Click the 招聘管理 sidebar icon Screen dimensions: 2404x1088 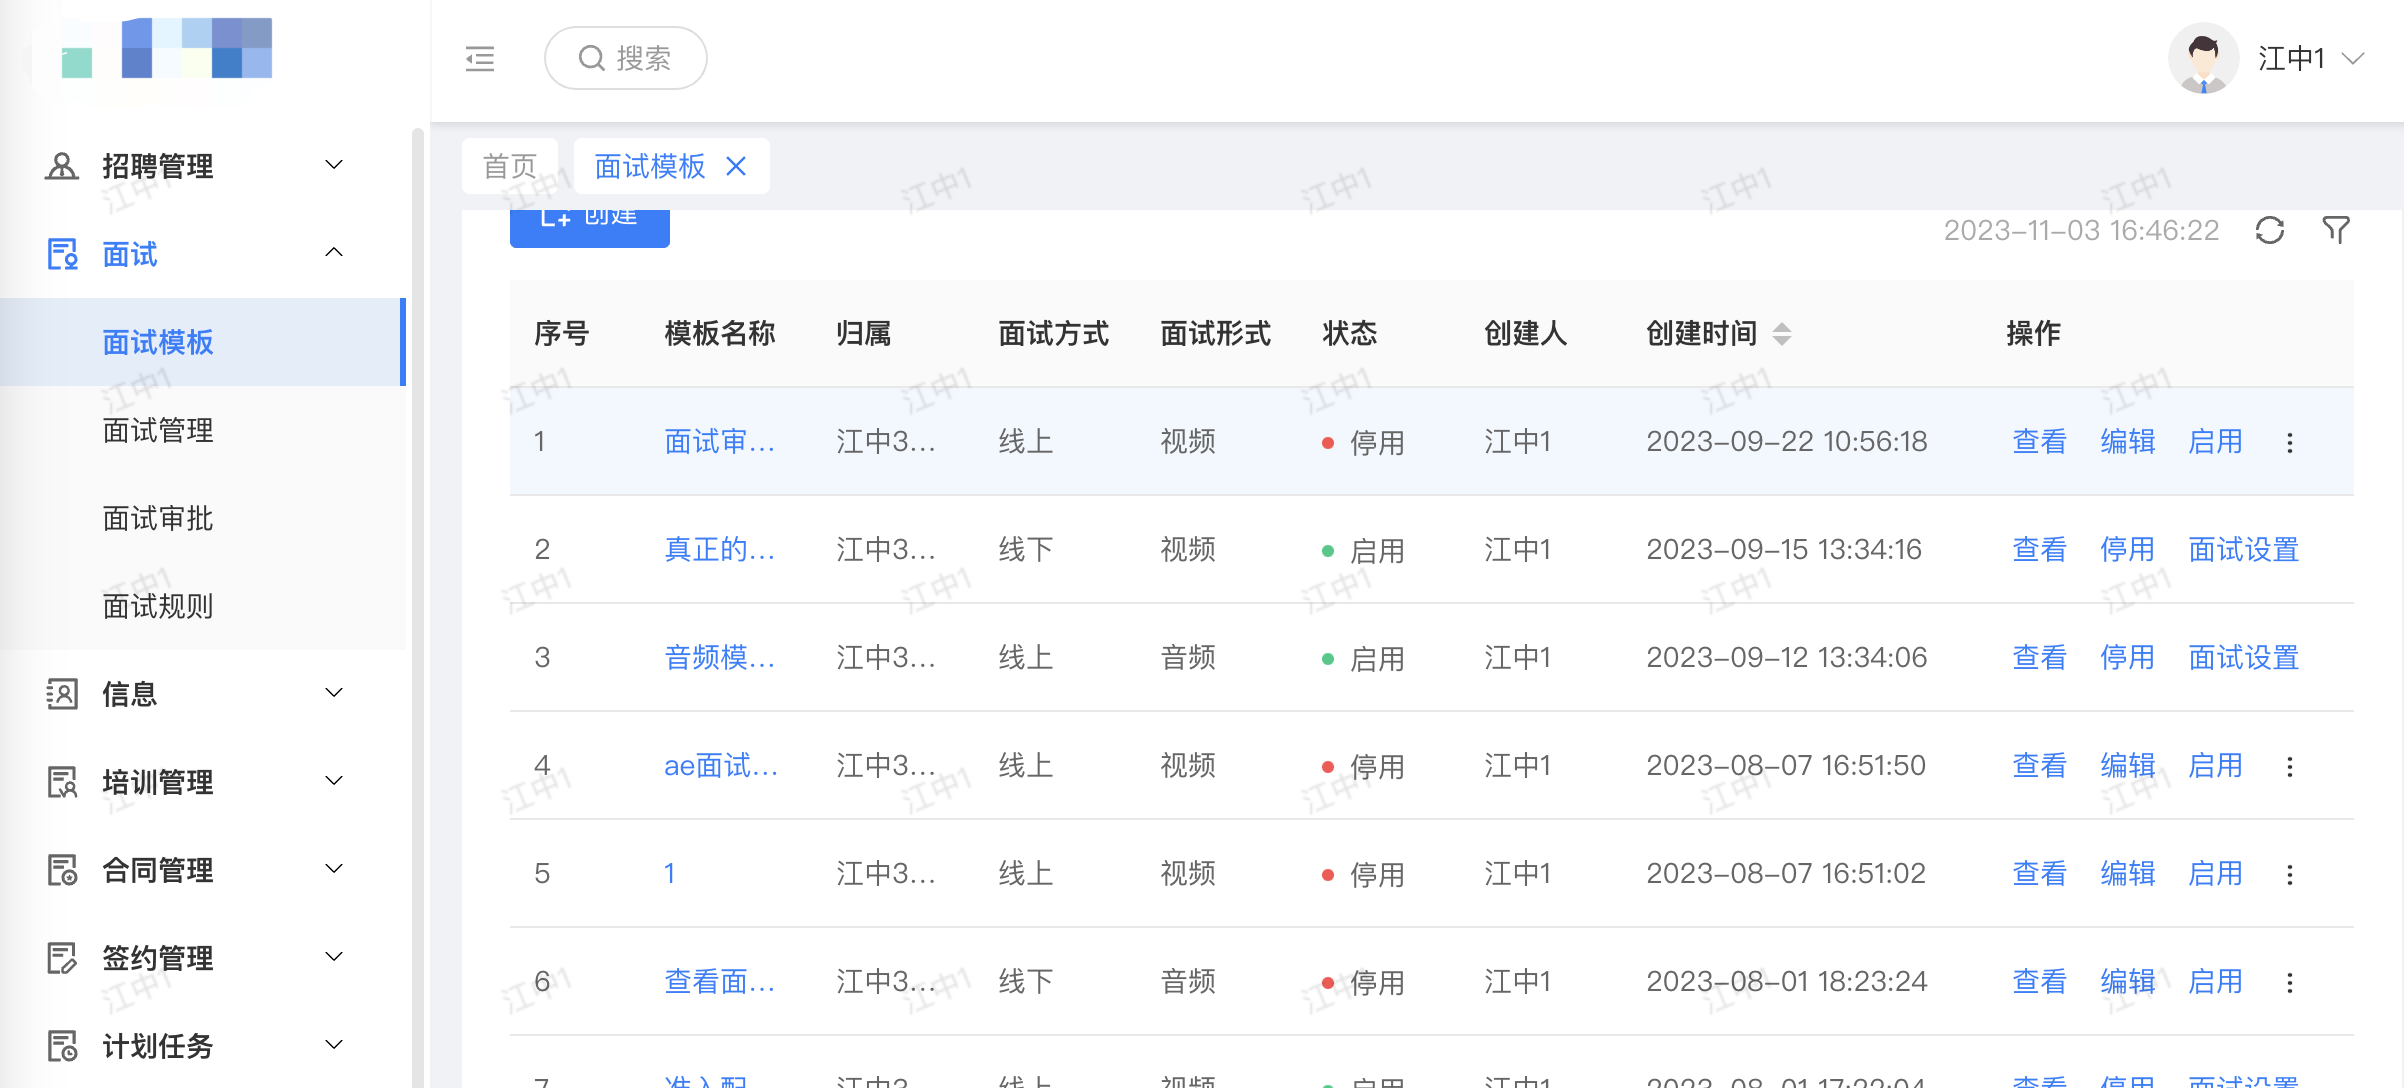(62, 166)
